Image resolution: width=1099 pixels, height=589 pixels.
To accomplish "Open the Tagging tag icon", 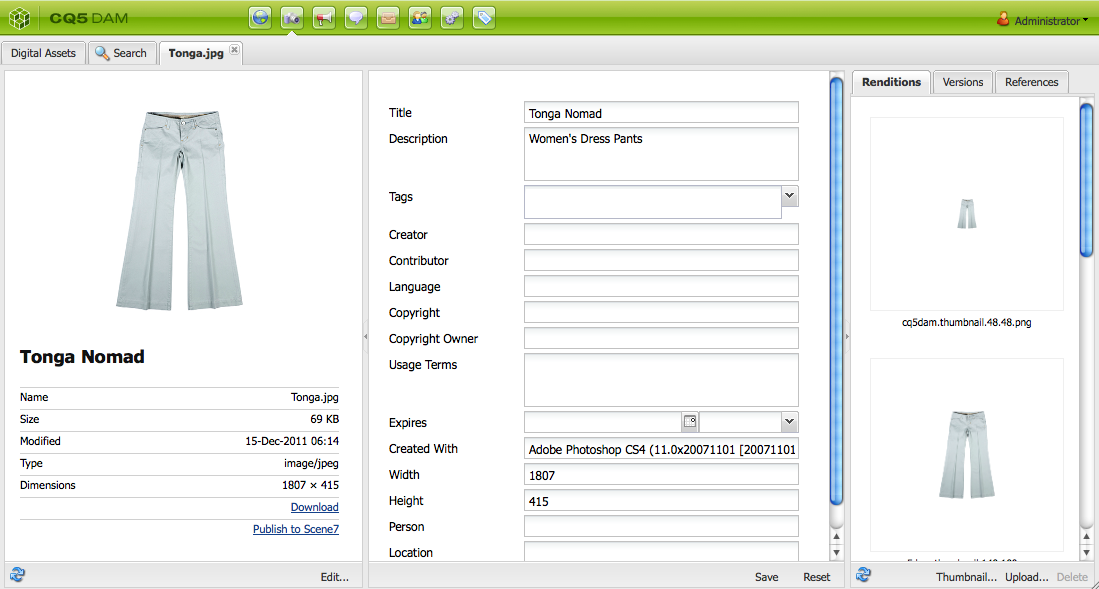I will pyautogui.click(x=483, y=17).
